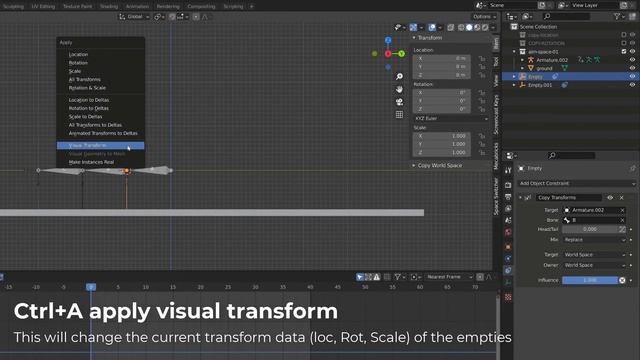640x360 pixels.
Task: Open the Mix Replace dropdown
Action: tap(594, 240)
